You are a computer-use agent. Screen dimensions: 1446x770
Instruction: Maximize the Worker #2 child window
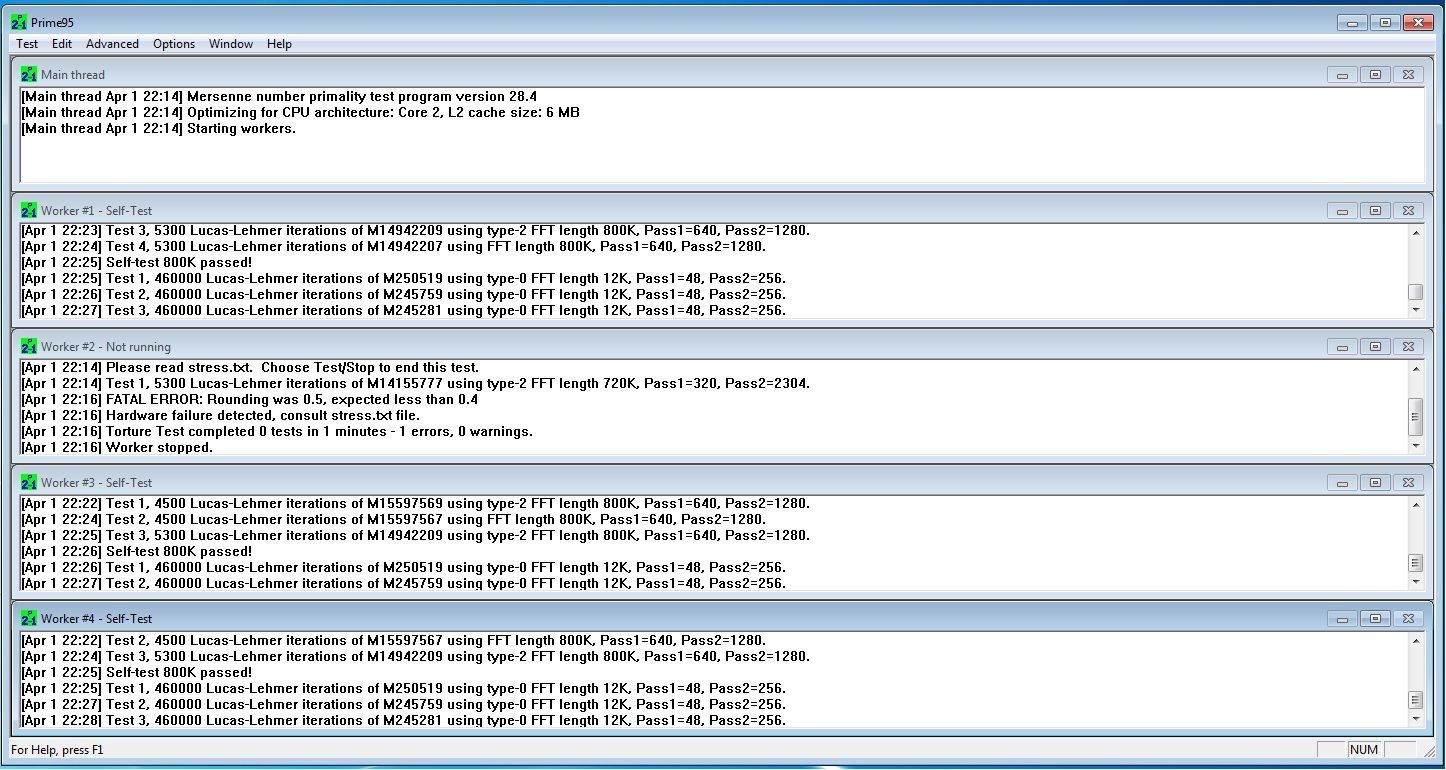1375,346
